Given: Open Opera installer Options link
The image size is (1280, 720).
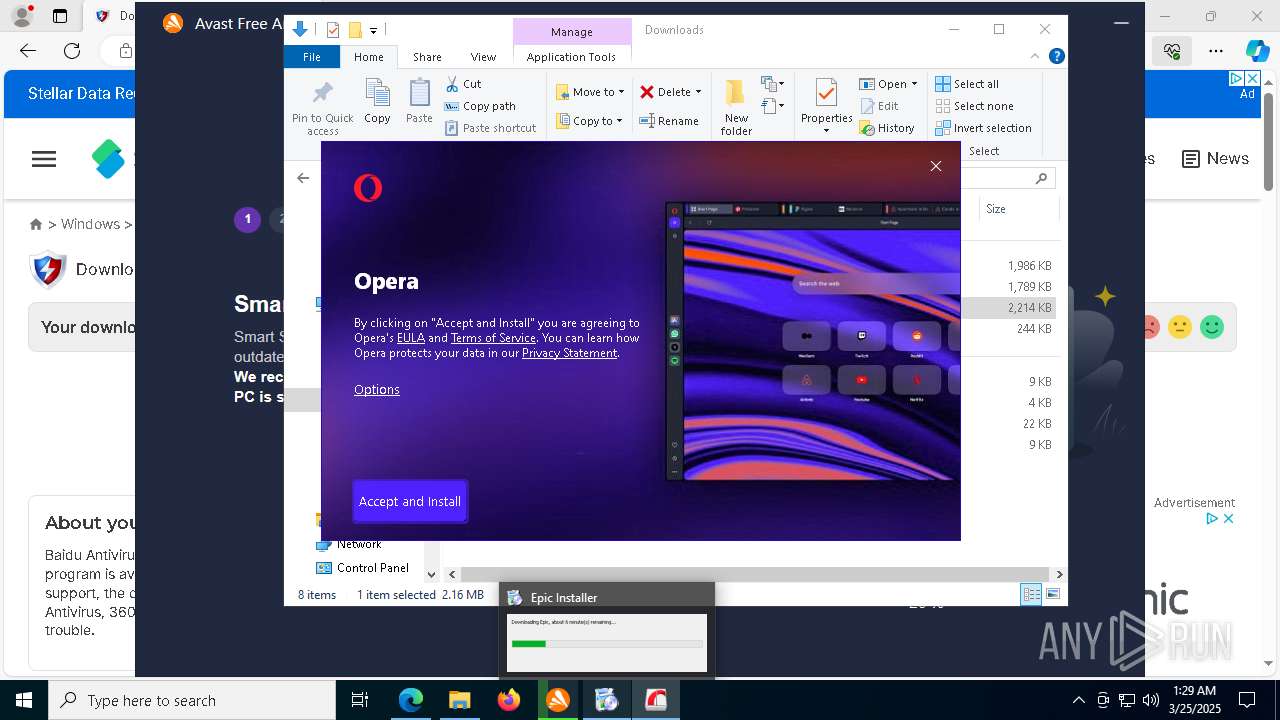Looking at the screenshot, I should click(377, 389).
